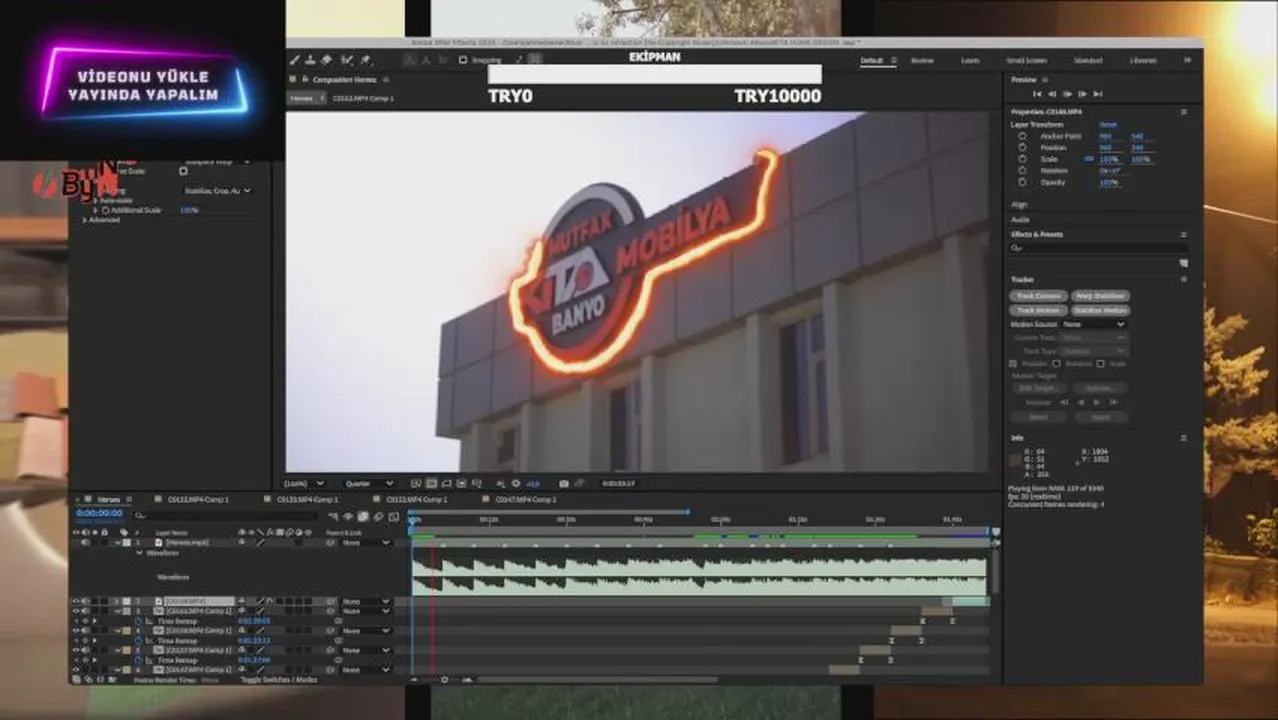The height and width of the screenshot is (720, 1278).
Task: Step back one frame in Preview panel
Action: 1052,94
